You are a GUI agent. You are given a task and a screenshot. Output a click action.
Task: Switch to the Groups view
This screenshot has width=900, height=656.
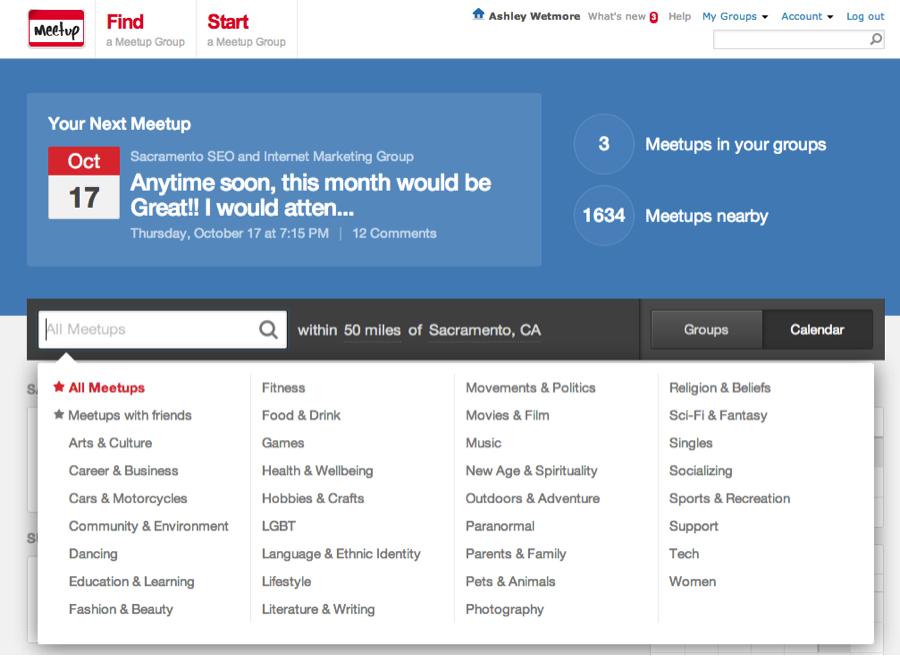tap(707, 329)
